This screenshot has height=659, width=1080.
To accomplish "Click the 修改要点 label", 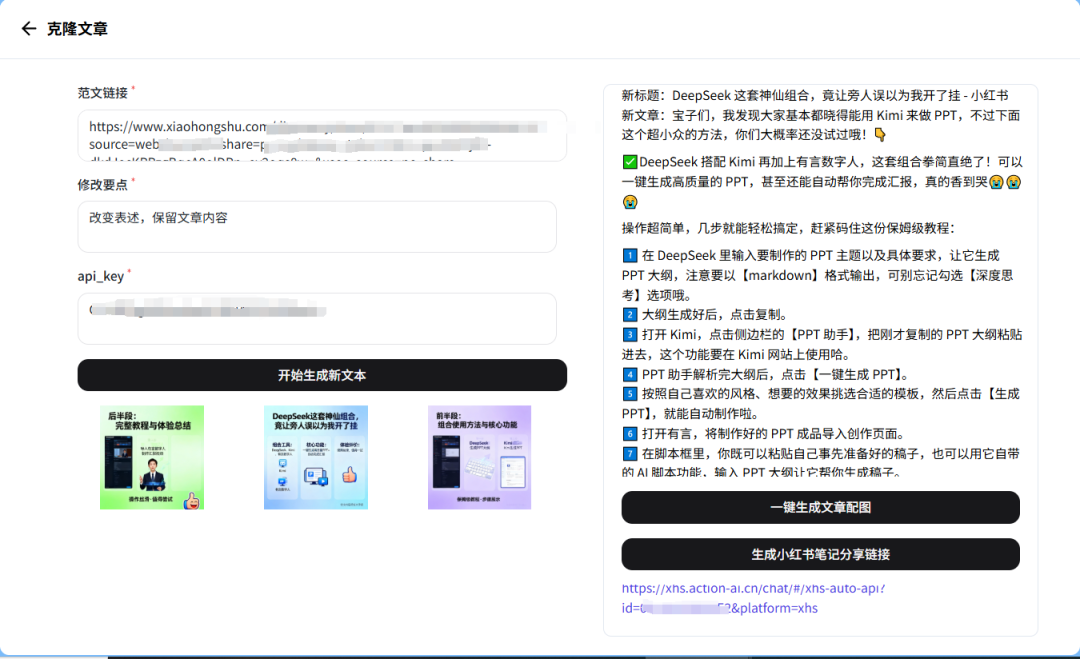I will [x=103, y=185].
